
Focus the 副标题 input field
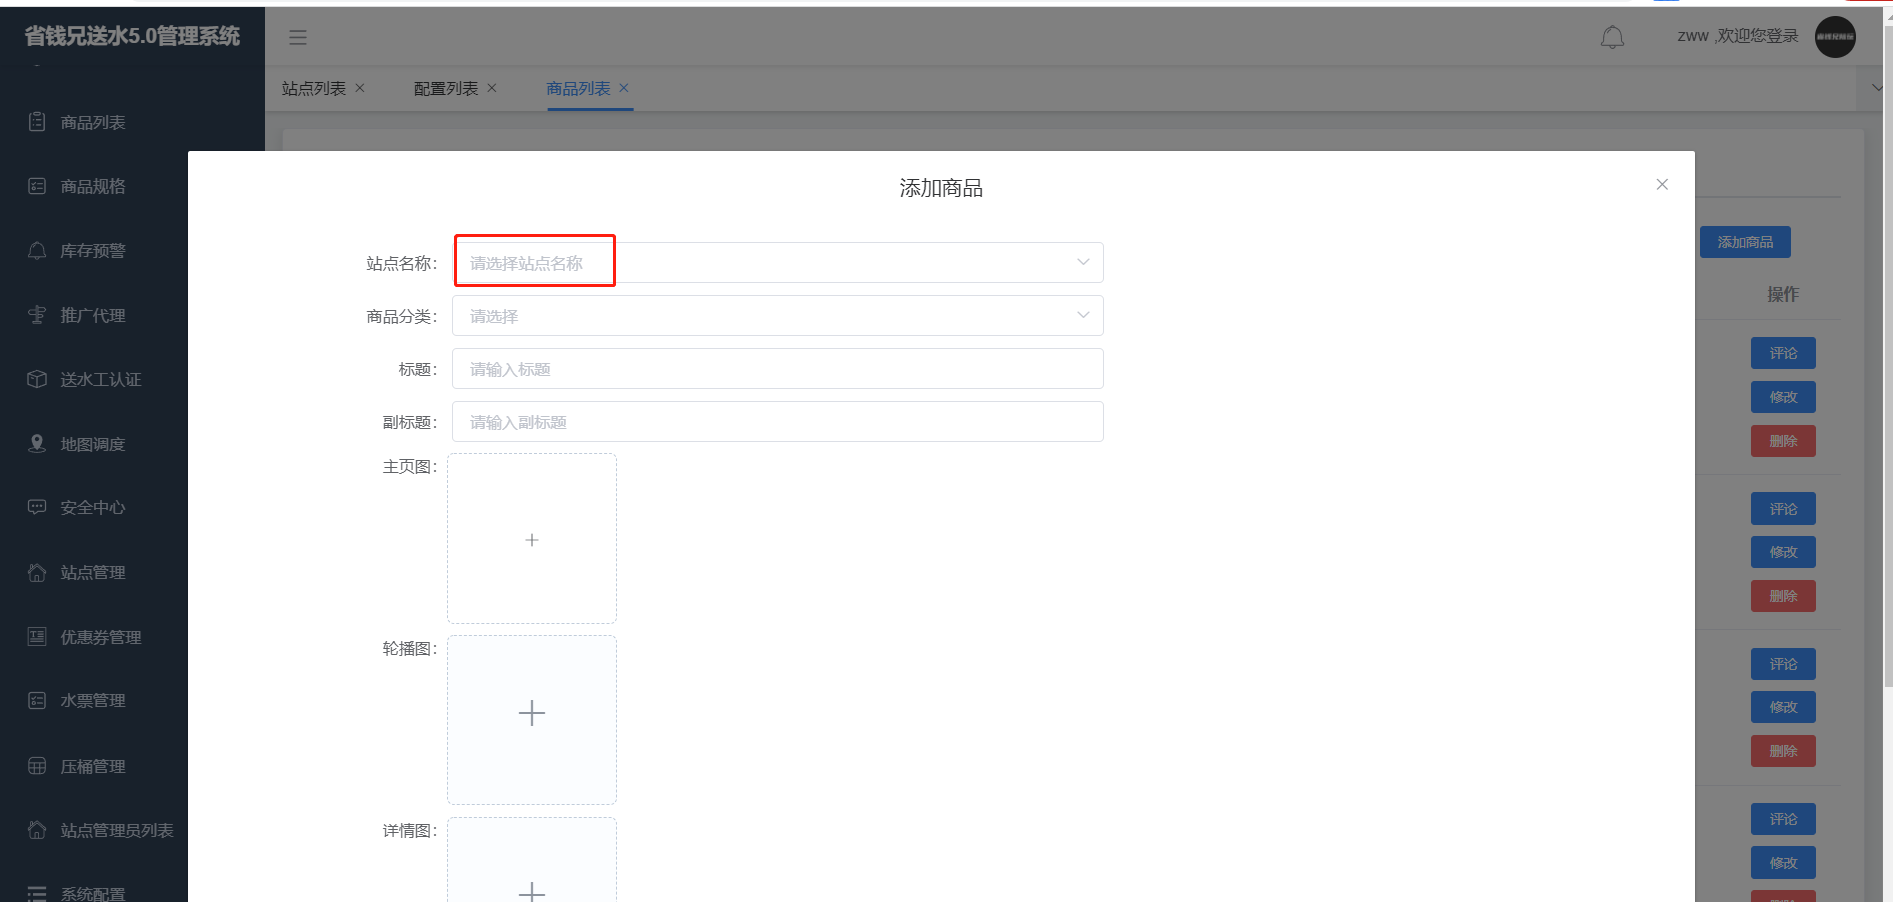point(777,422)
